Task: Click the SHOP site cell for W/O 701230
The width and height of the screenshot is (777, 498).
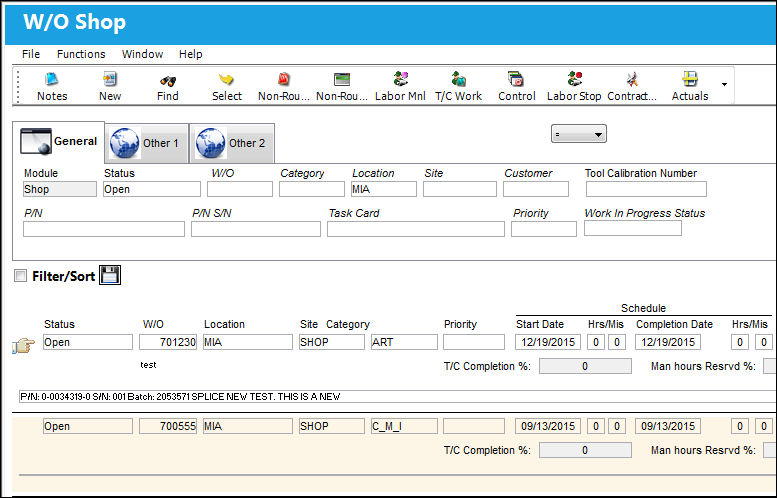Action: click(x=332, y=342)
